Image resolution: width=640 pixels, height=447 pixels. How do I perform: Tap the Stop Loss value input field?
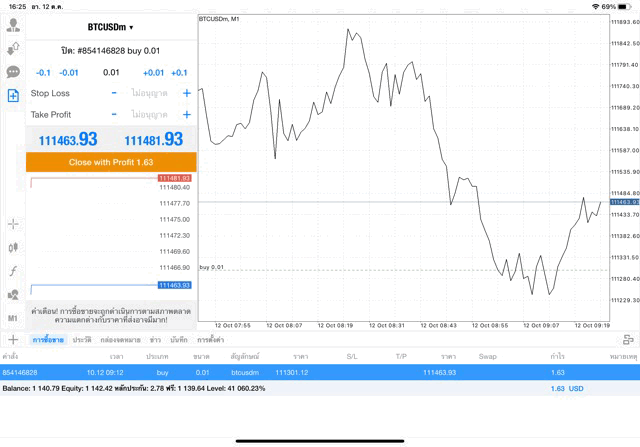[149, 93]
